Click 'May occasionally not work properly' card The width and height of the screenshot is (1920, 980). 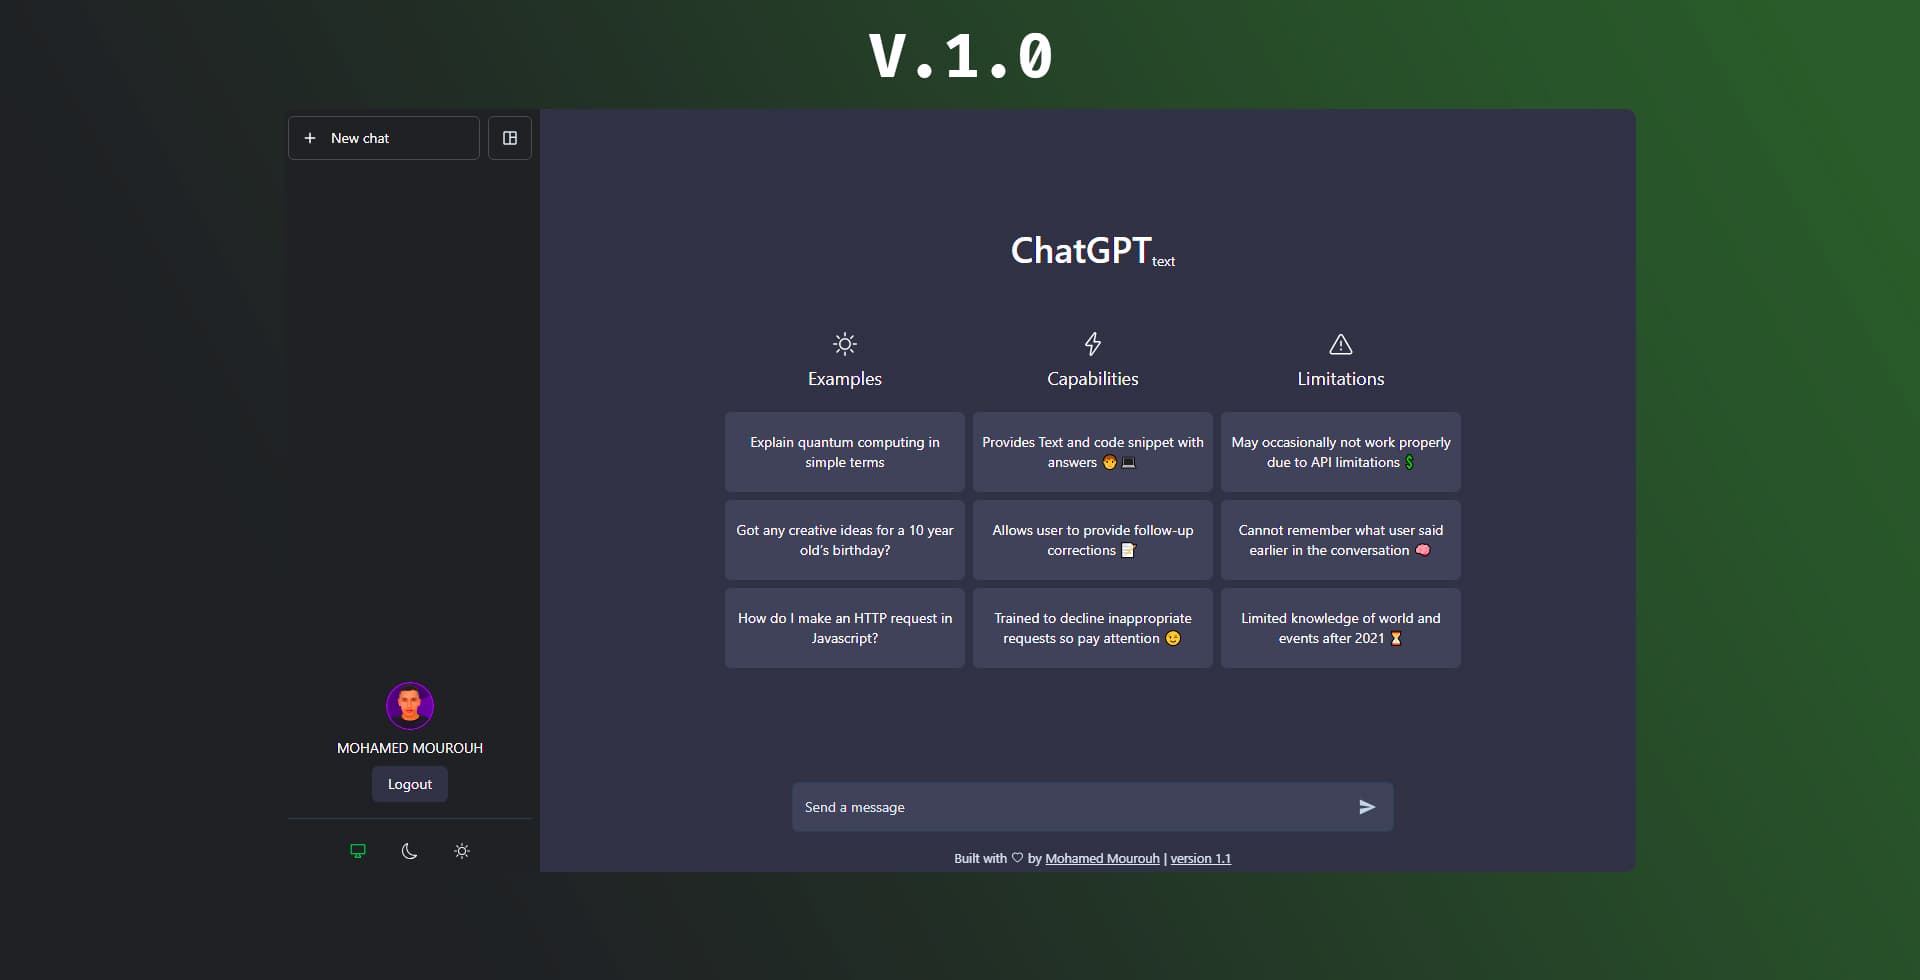pyautogui.click(x=1341, y=452)
